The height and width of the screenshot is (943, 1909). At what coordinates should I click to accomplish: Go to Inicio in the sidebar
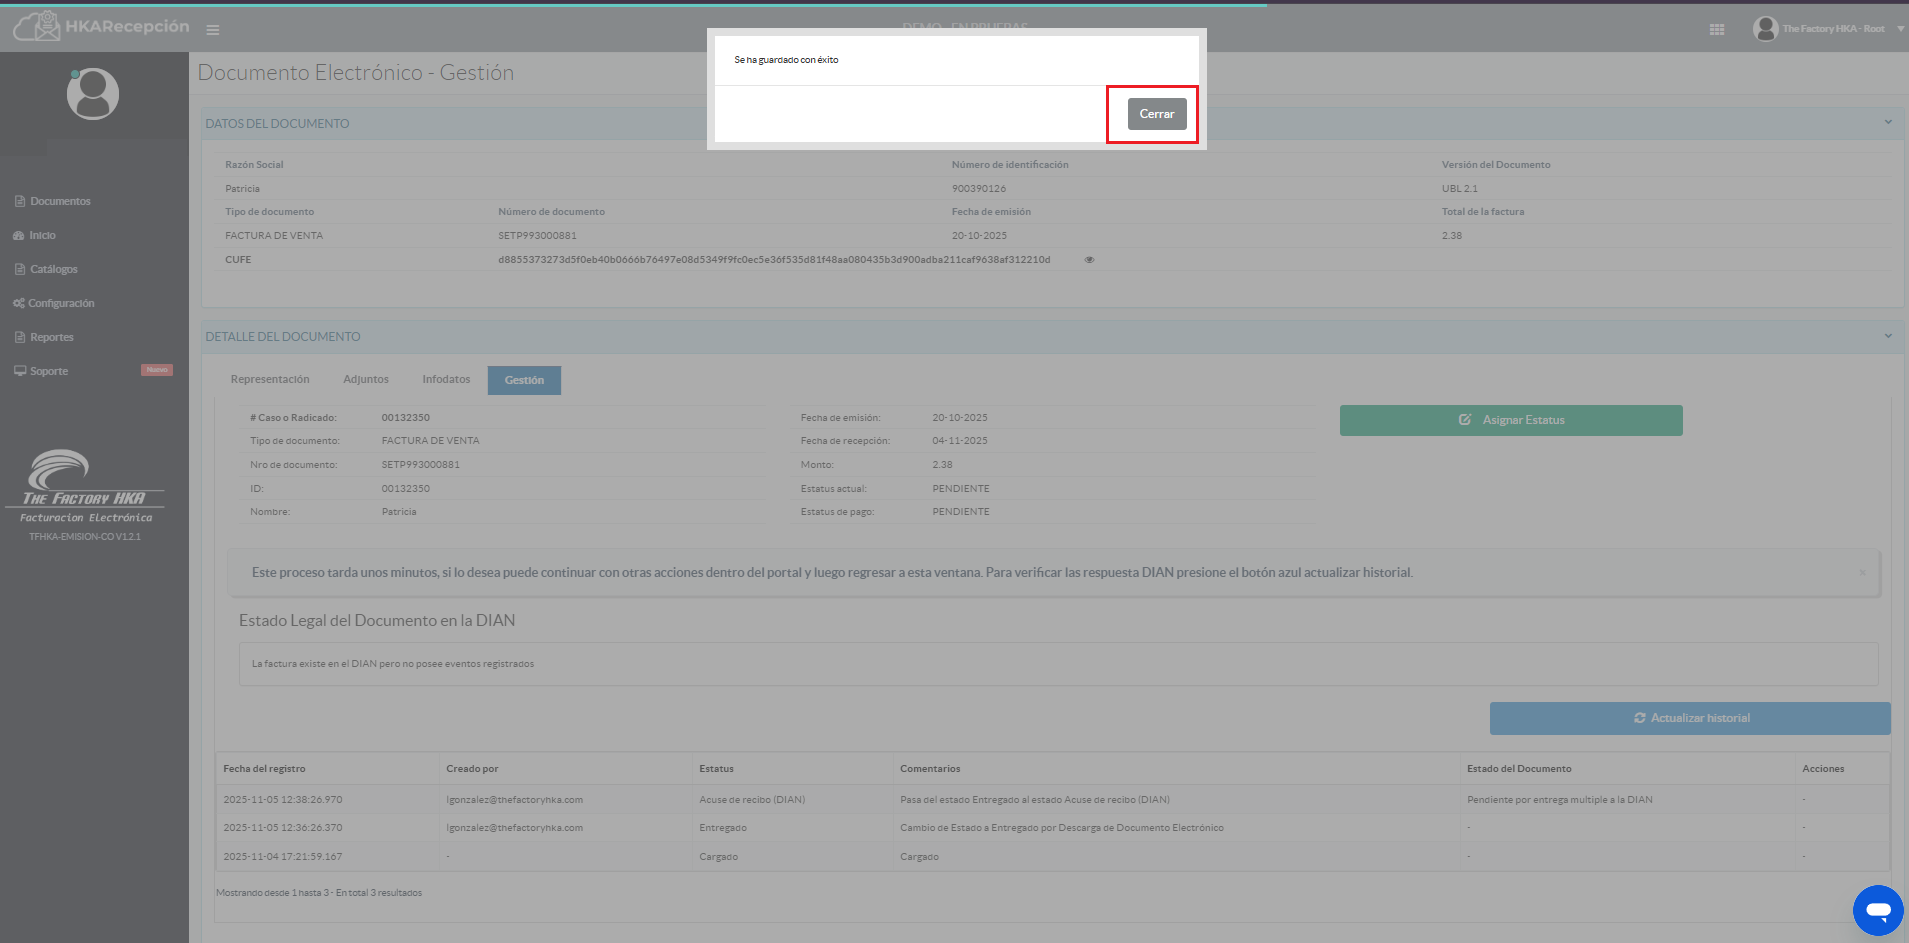point(42,235)
